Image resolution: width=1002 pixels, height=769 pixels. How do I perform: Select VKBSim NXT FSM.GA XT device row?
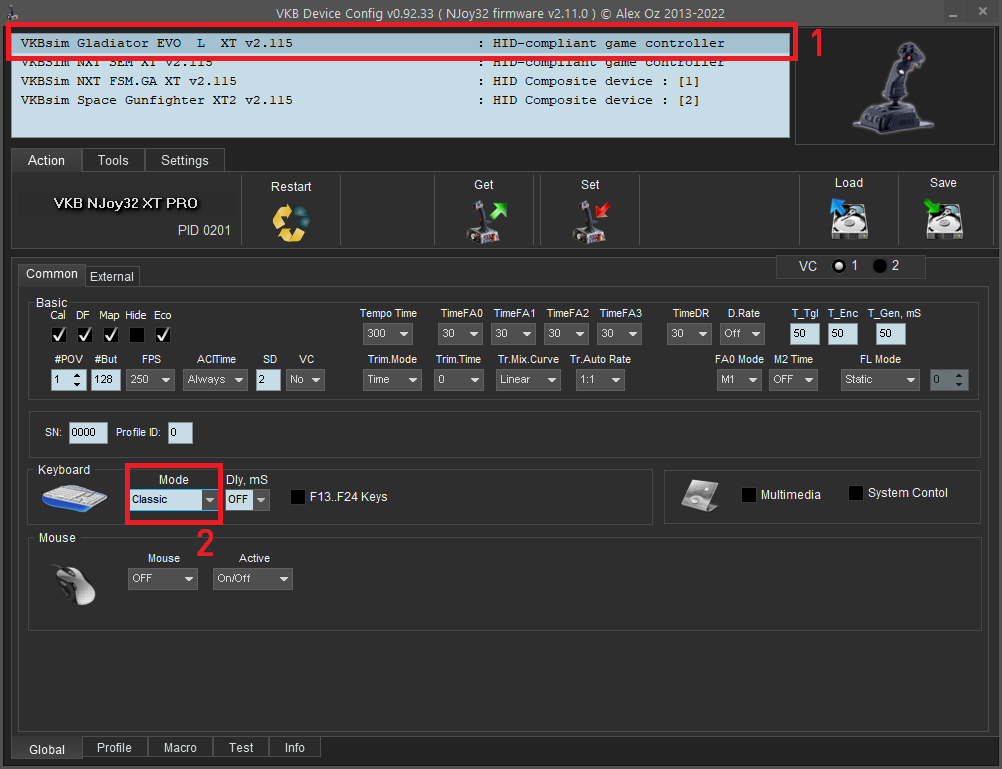pyautogui.click(x=401, y=81)
